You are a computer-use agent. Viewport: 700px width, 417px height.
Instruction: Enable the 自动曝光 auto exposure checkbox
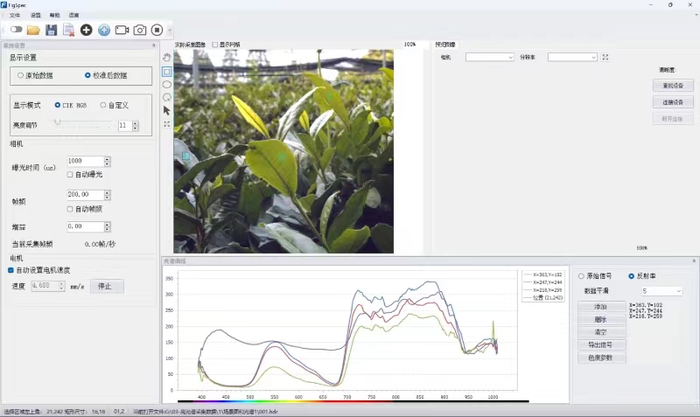point(70,175)
